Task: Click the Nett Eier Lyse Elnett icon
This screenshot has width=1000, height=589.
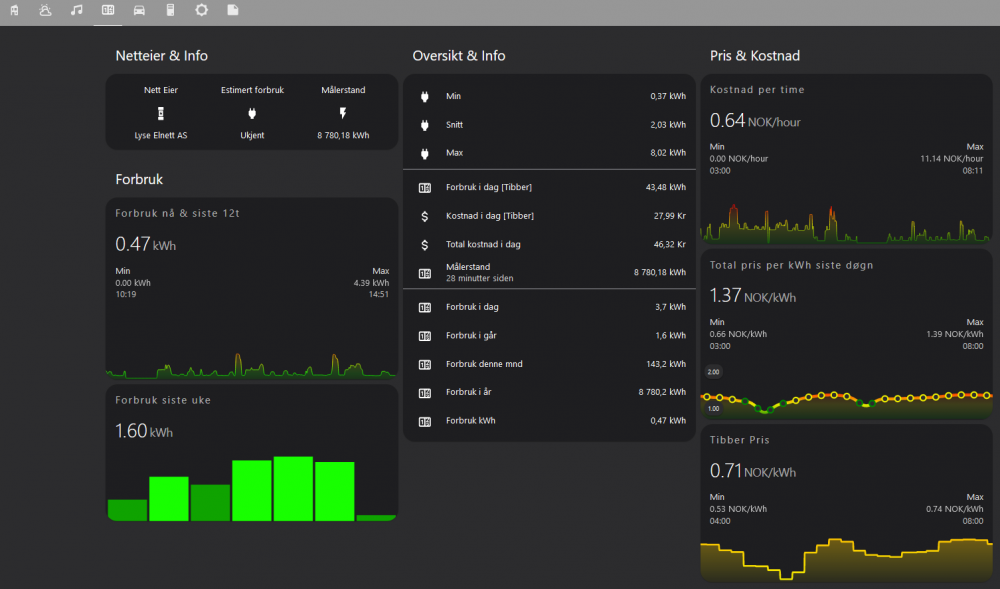Action: point(161,113)
